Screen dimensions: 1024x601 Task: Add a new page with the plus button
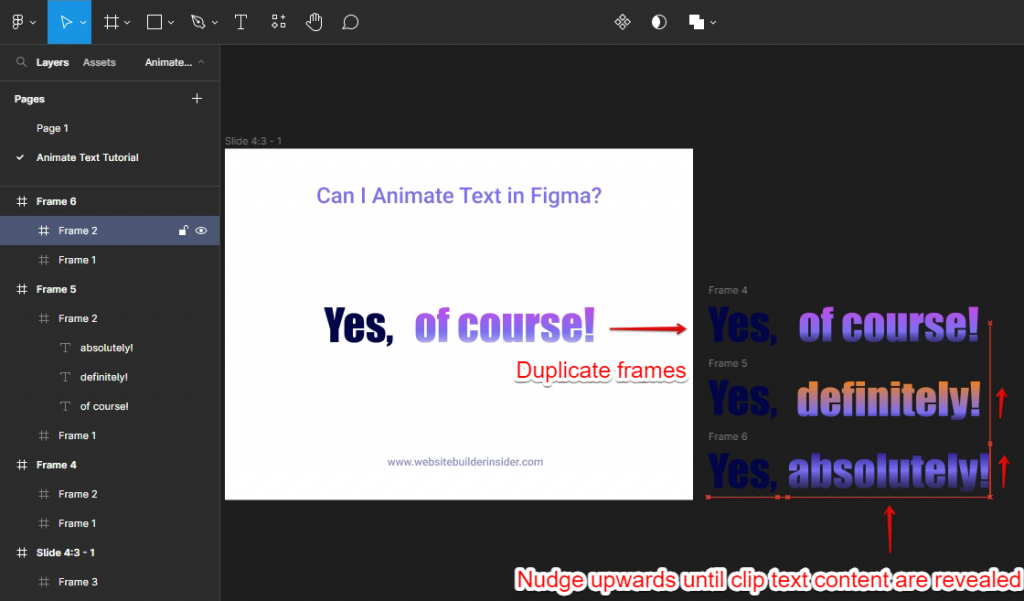197,98
